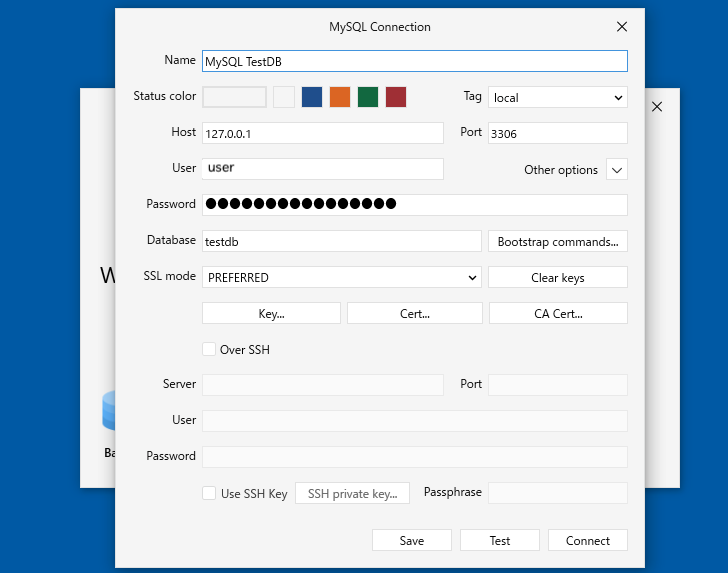Focus the masked MySQL Password field
Screen dimensions: 728x573
(x=415, y=205)
